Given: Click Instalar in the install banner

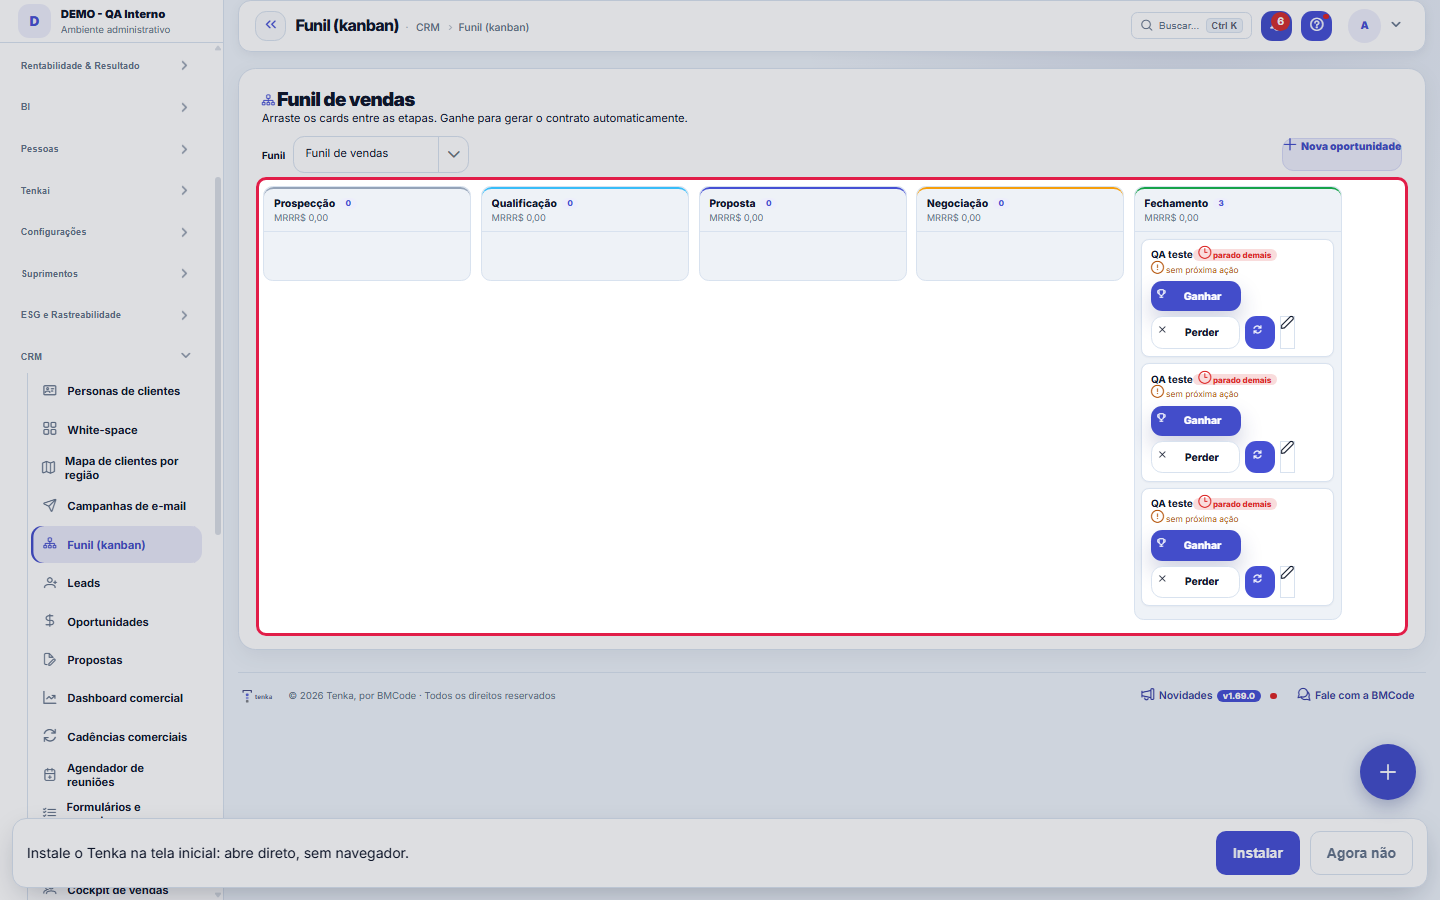Looking at the screenshot, I should (1258, 853).
